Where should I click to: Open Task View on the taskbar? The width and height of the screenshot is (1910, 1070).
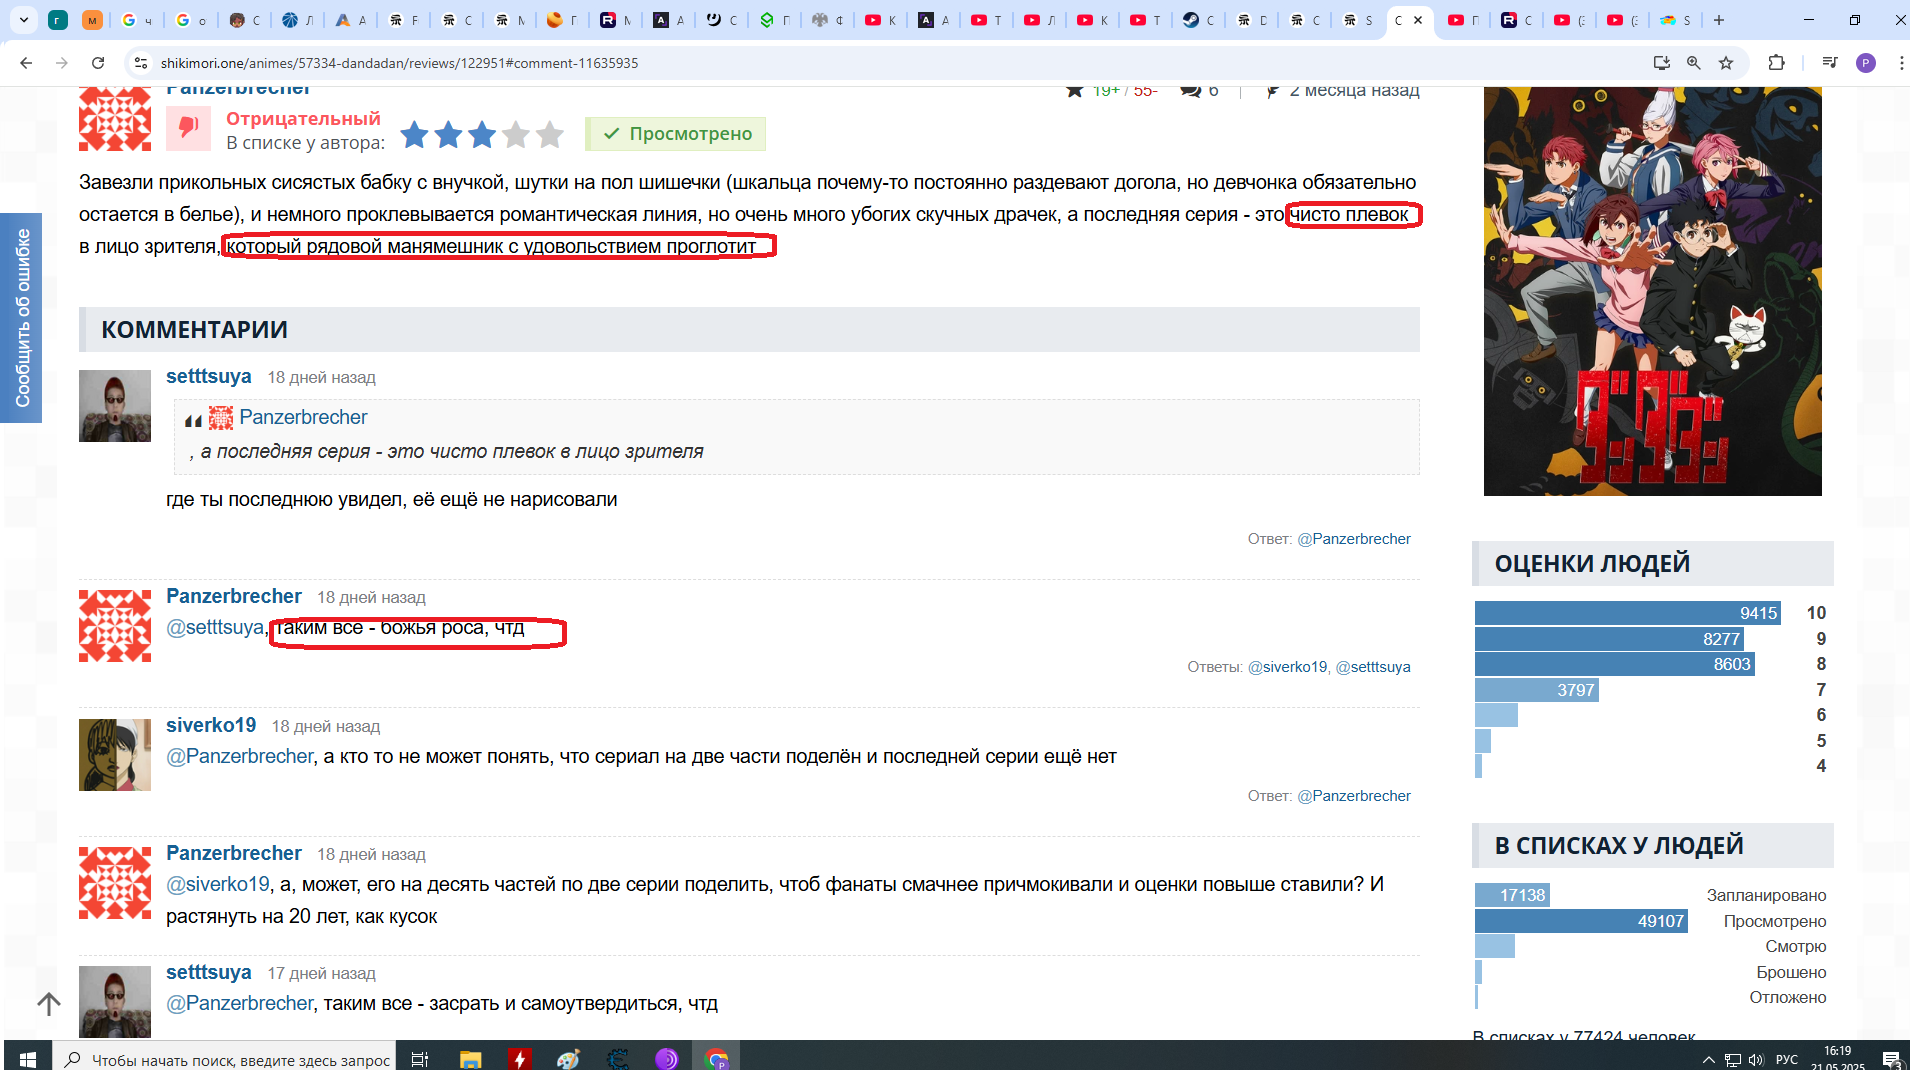[420, 1059]
